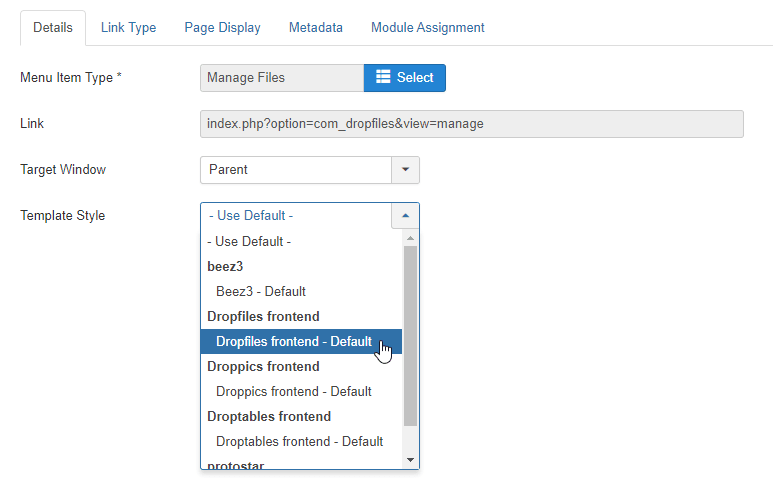Click the Select menu item type button
The height and width of the screenshot is (487, 773).
[404, 78]
